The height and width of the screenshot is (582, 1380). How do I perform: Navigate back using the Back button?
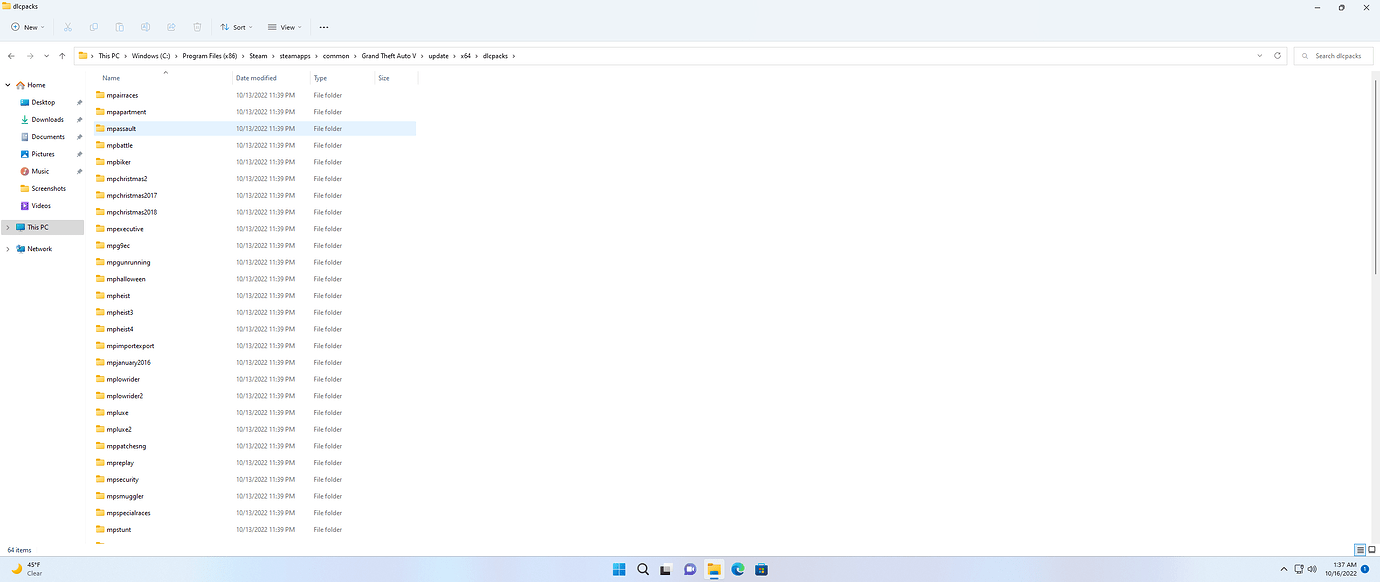[11, 55]
